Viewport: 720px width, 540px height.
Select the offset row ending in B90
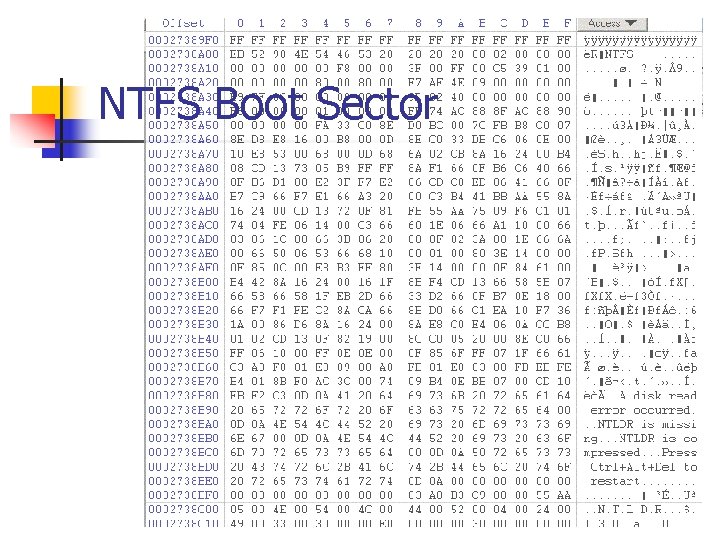click(x=183, y=410)
